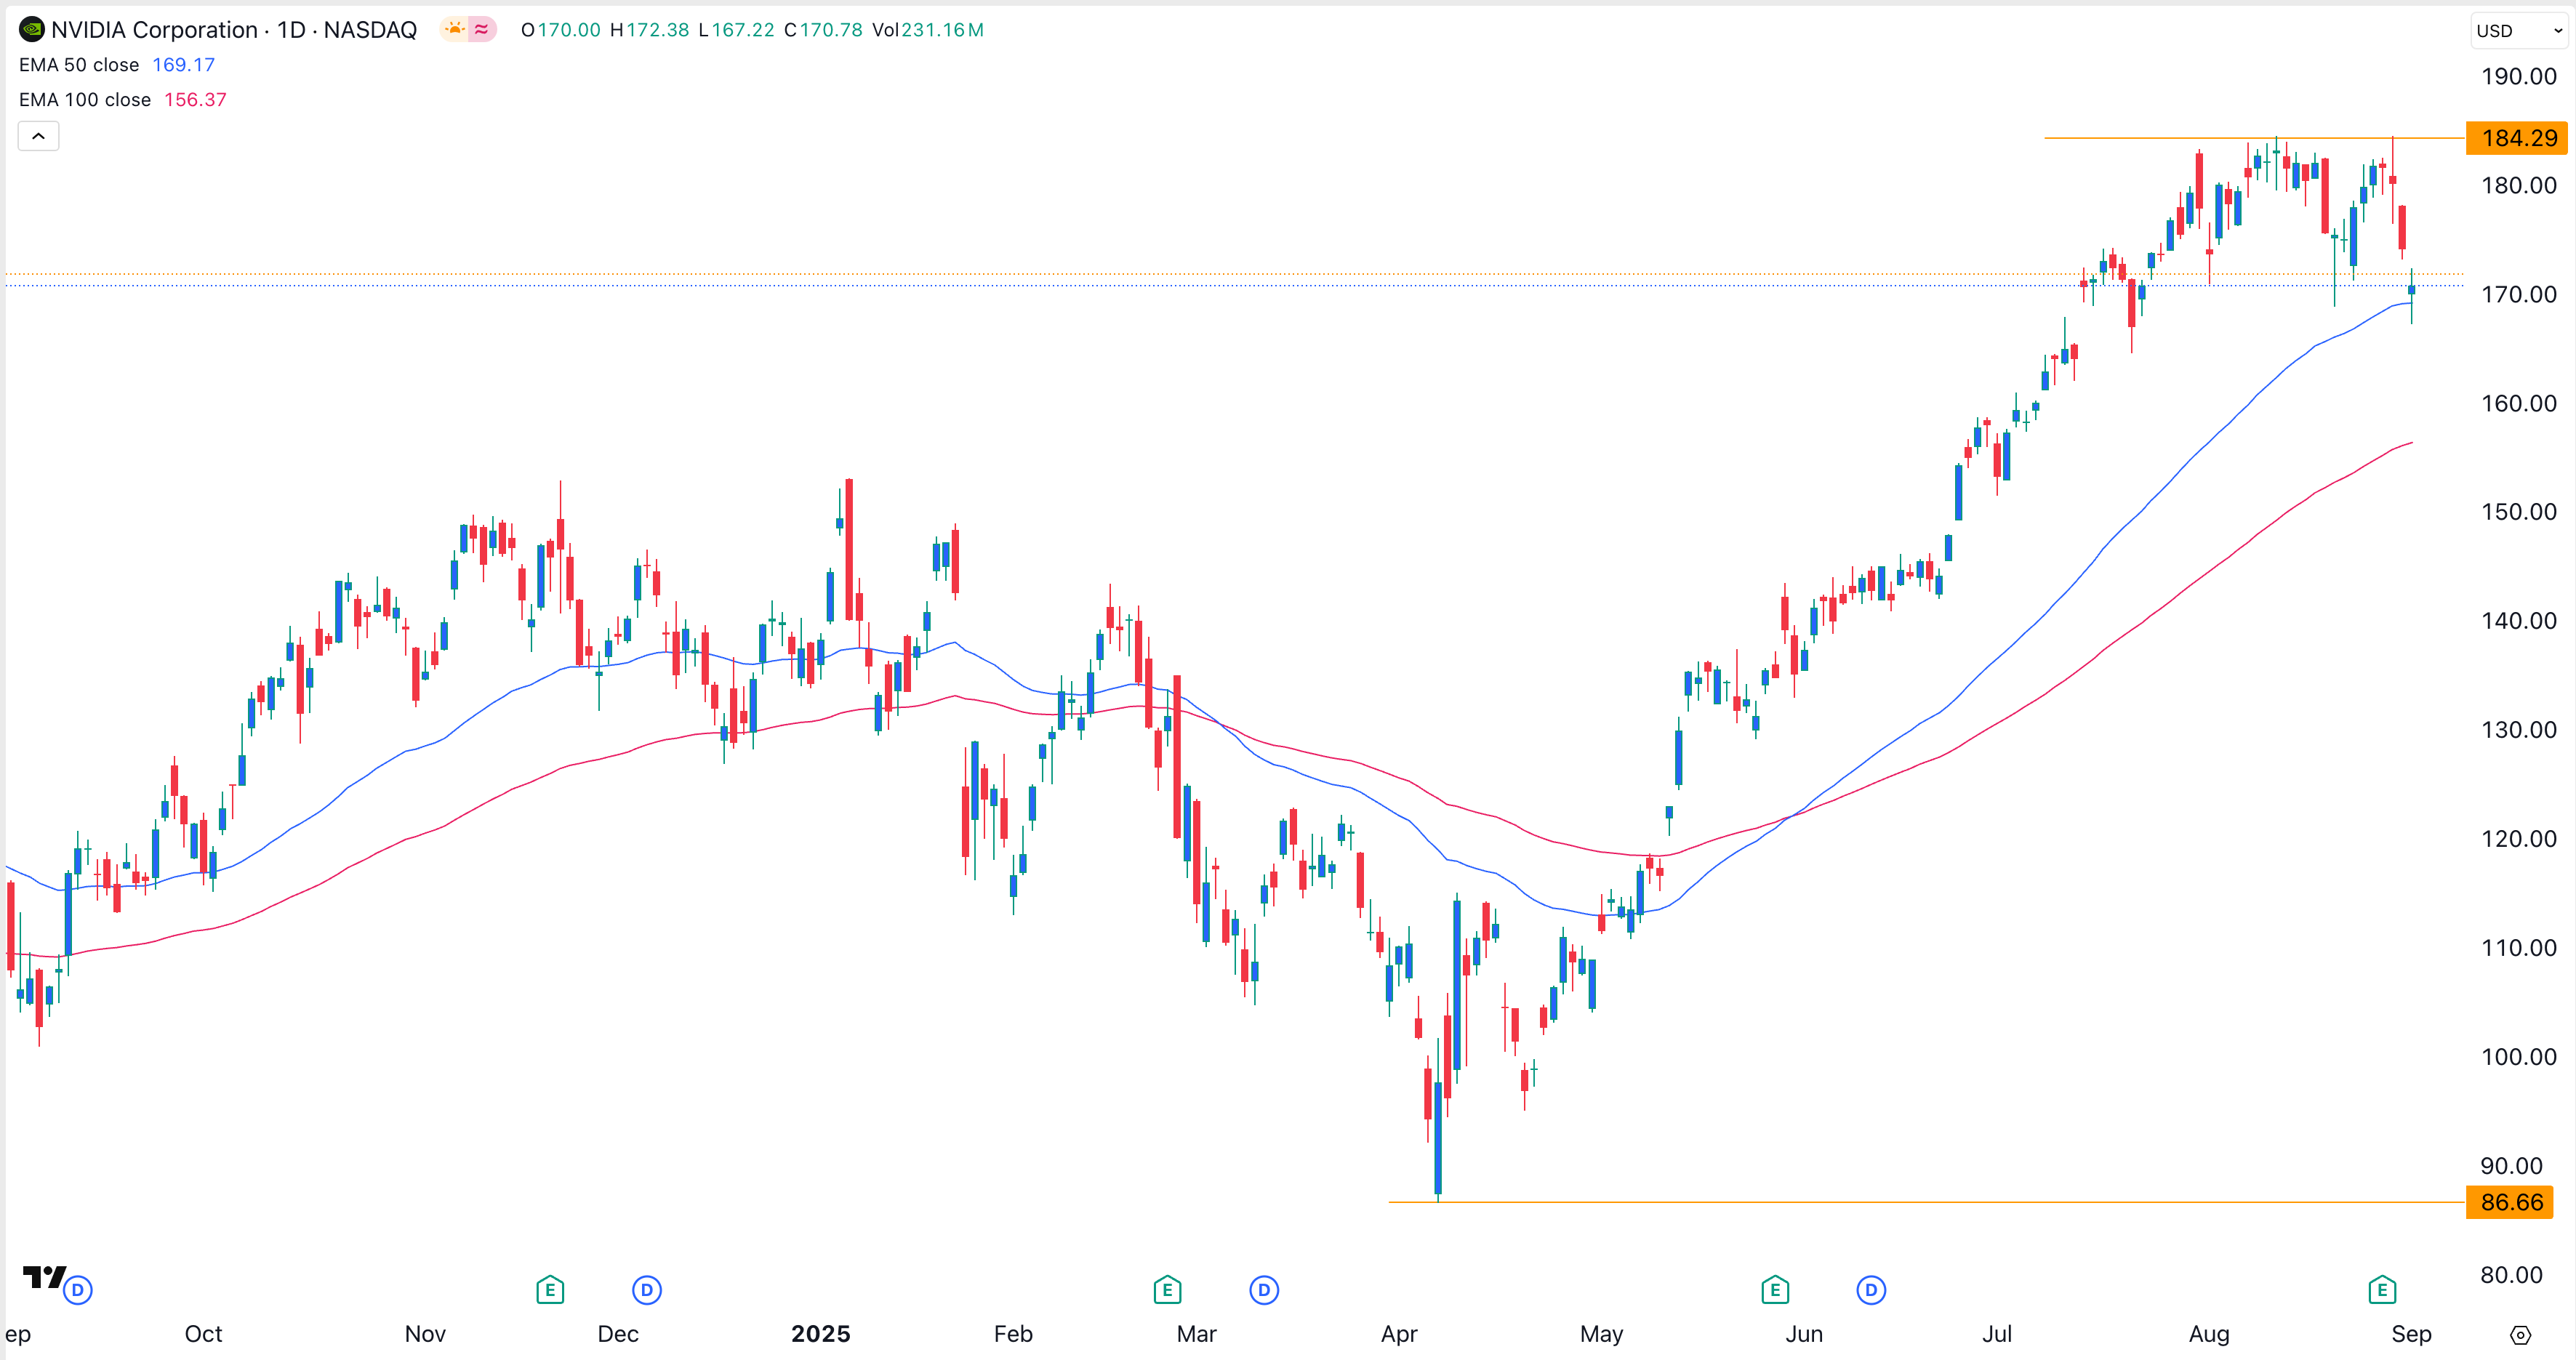Click the Aug label on the time axis

click(x=2209, y=1334)
